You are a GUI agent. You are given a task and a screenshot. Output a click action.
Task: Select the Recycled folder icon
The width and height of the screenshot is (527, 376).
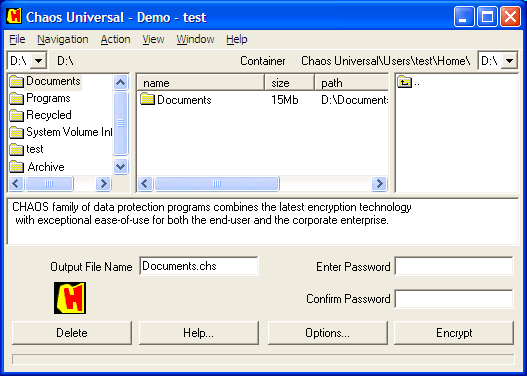[x=16, y=115]
